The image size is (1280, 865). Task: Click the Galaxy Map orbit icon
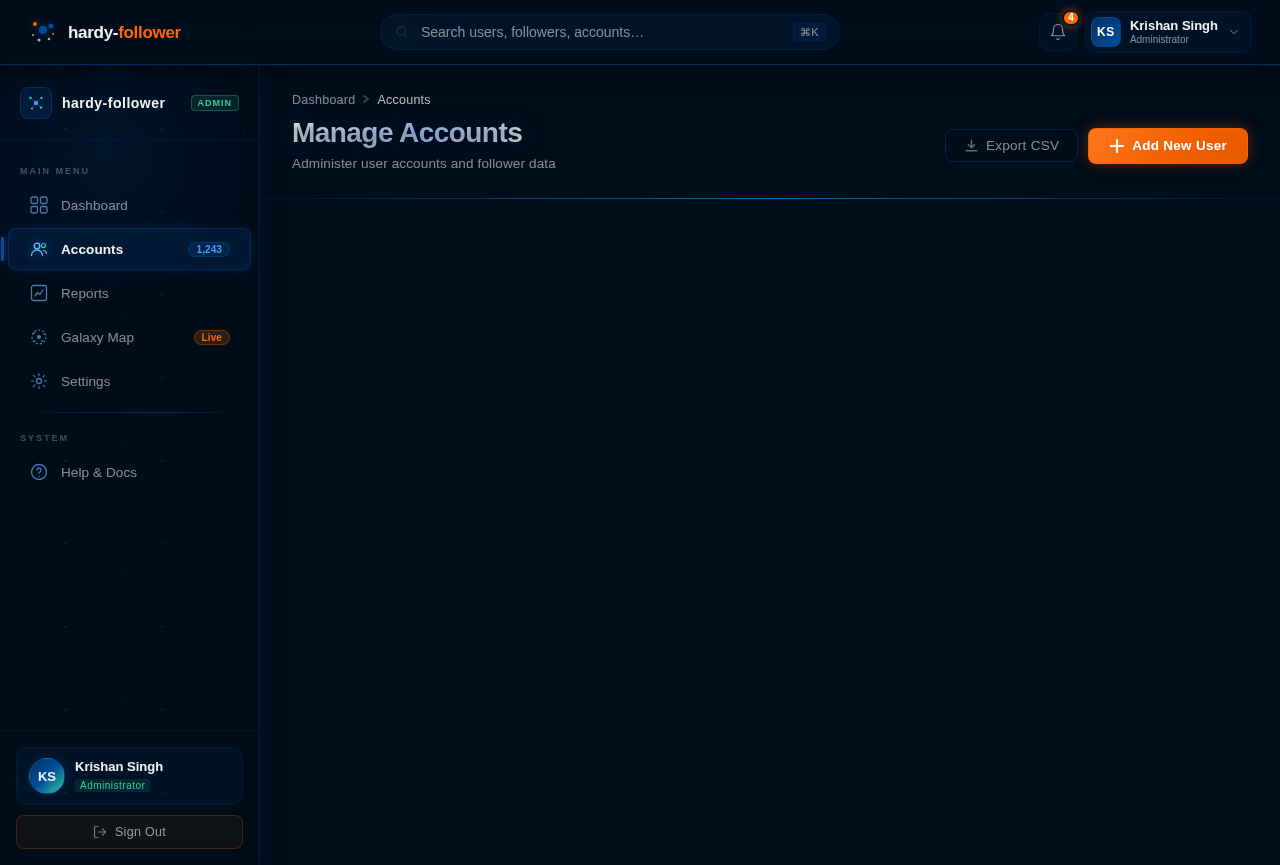[x=39, y=337]
